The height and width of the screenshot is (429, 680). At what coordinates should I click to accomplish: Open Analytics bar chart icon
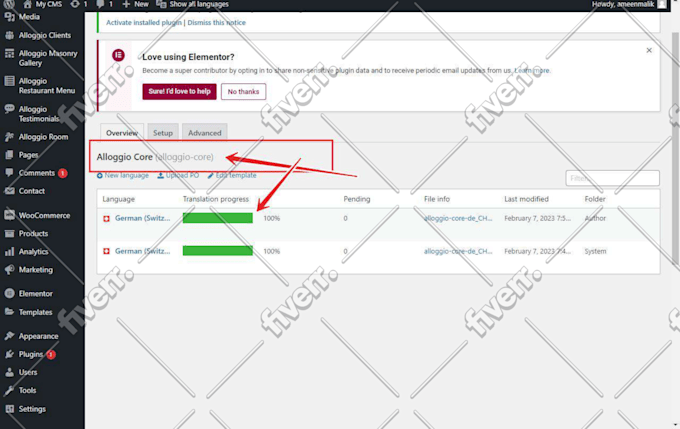coord(9,252)
